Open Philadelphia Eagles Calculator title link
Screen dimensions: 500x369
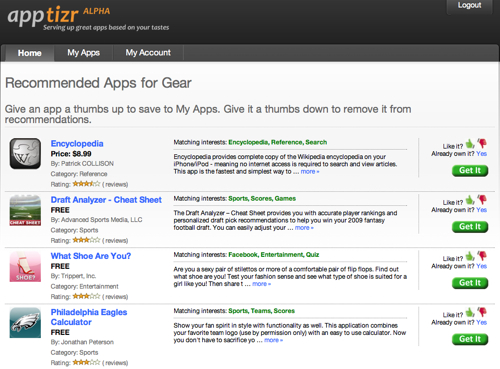[x=89, y=317]
